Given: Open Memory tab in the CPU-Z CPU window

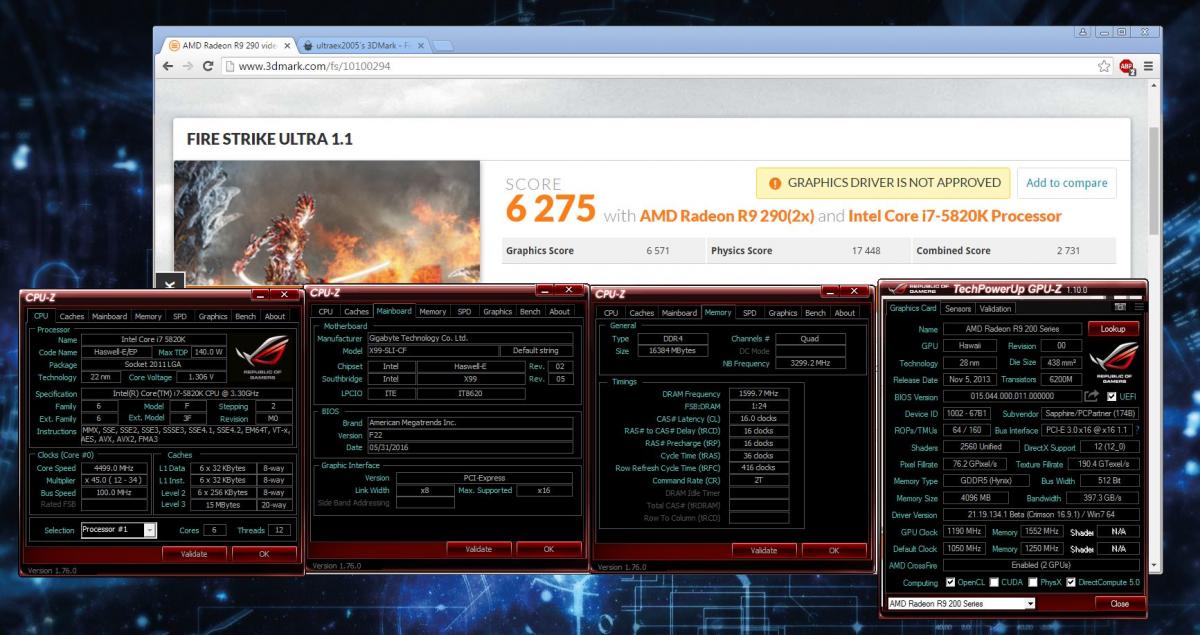Looking at the screenshot, I should tap(148, 316).
